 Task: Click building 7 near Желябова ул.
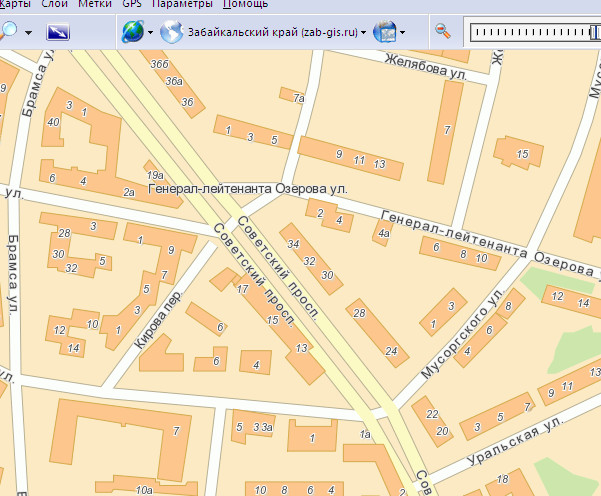tap(446, 129)
